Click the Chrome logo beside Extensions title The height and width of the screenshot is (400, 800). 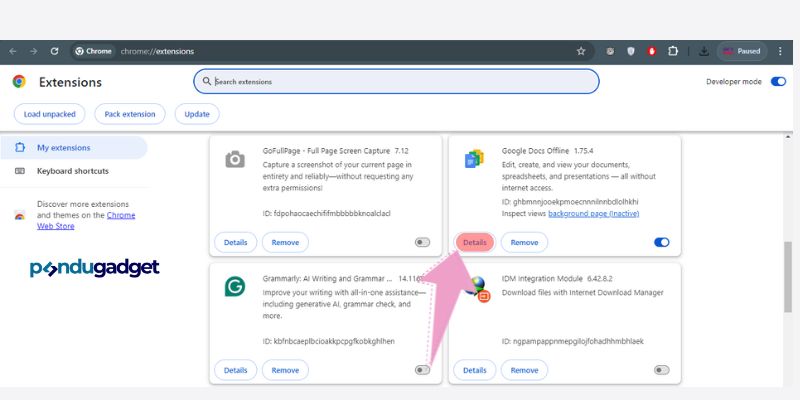[x=19, y=82]
